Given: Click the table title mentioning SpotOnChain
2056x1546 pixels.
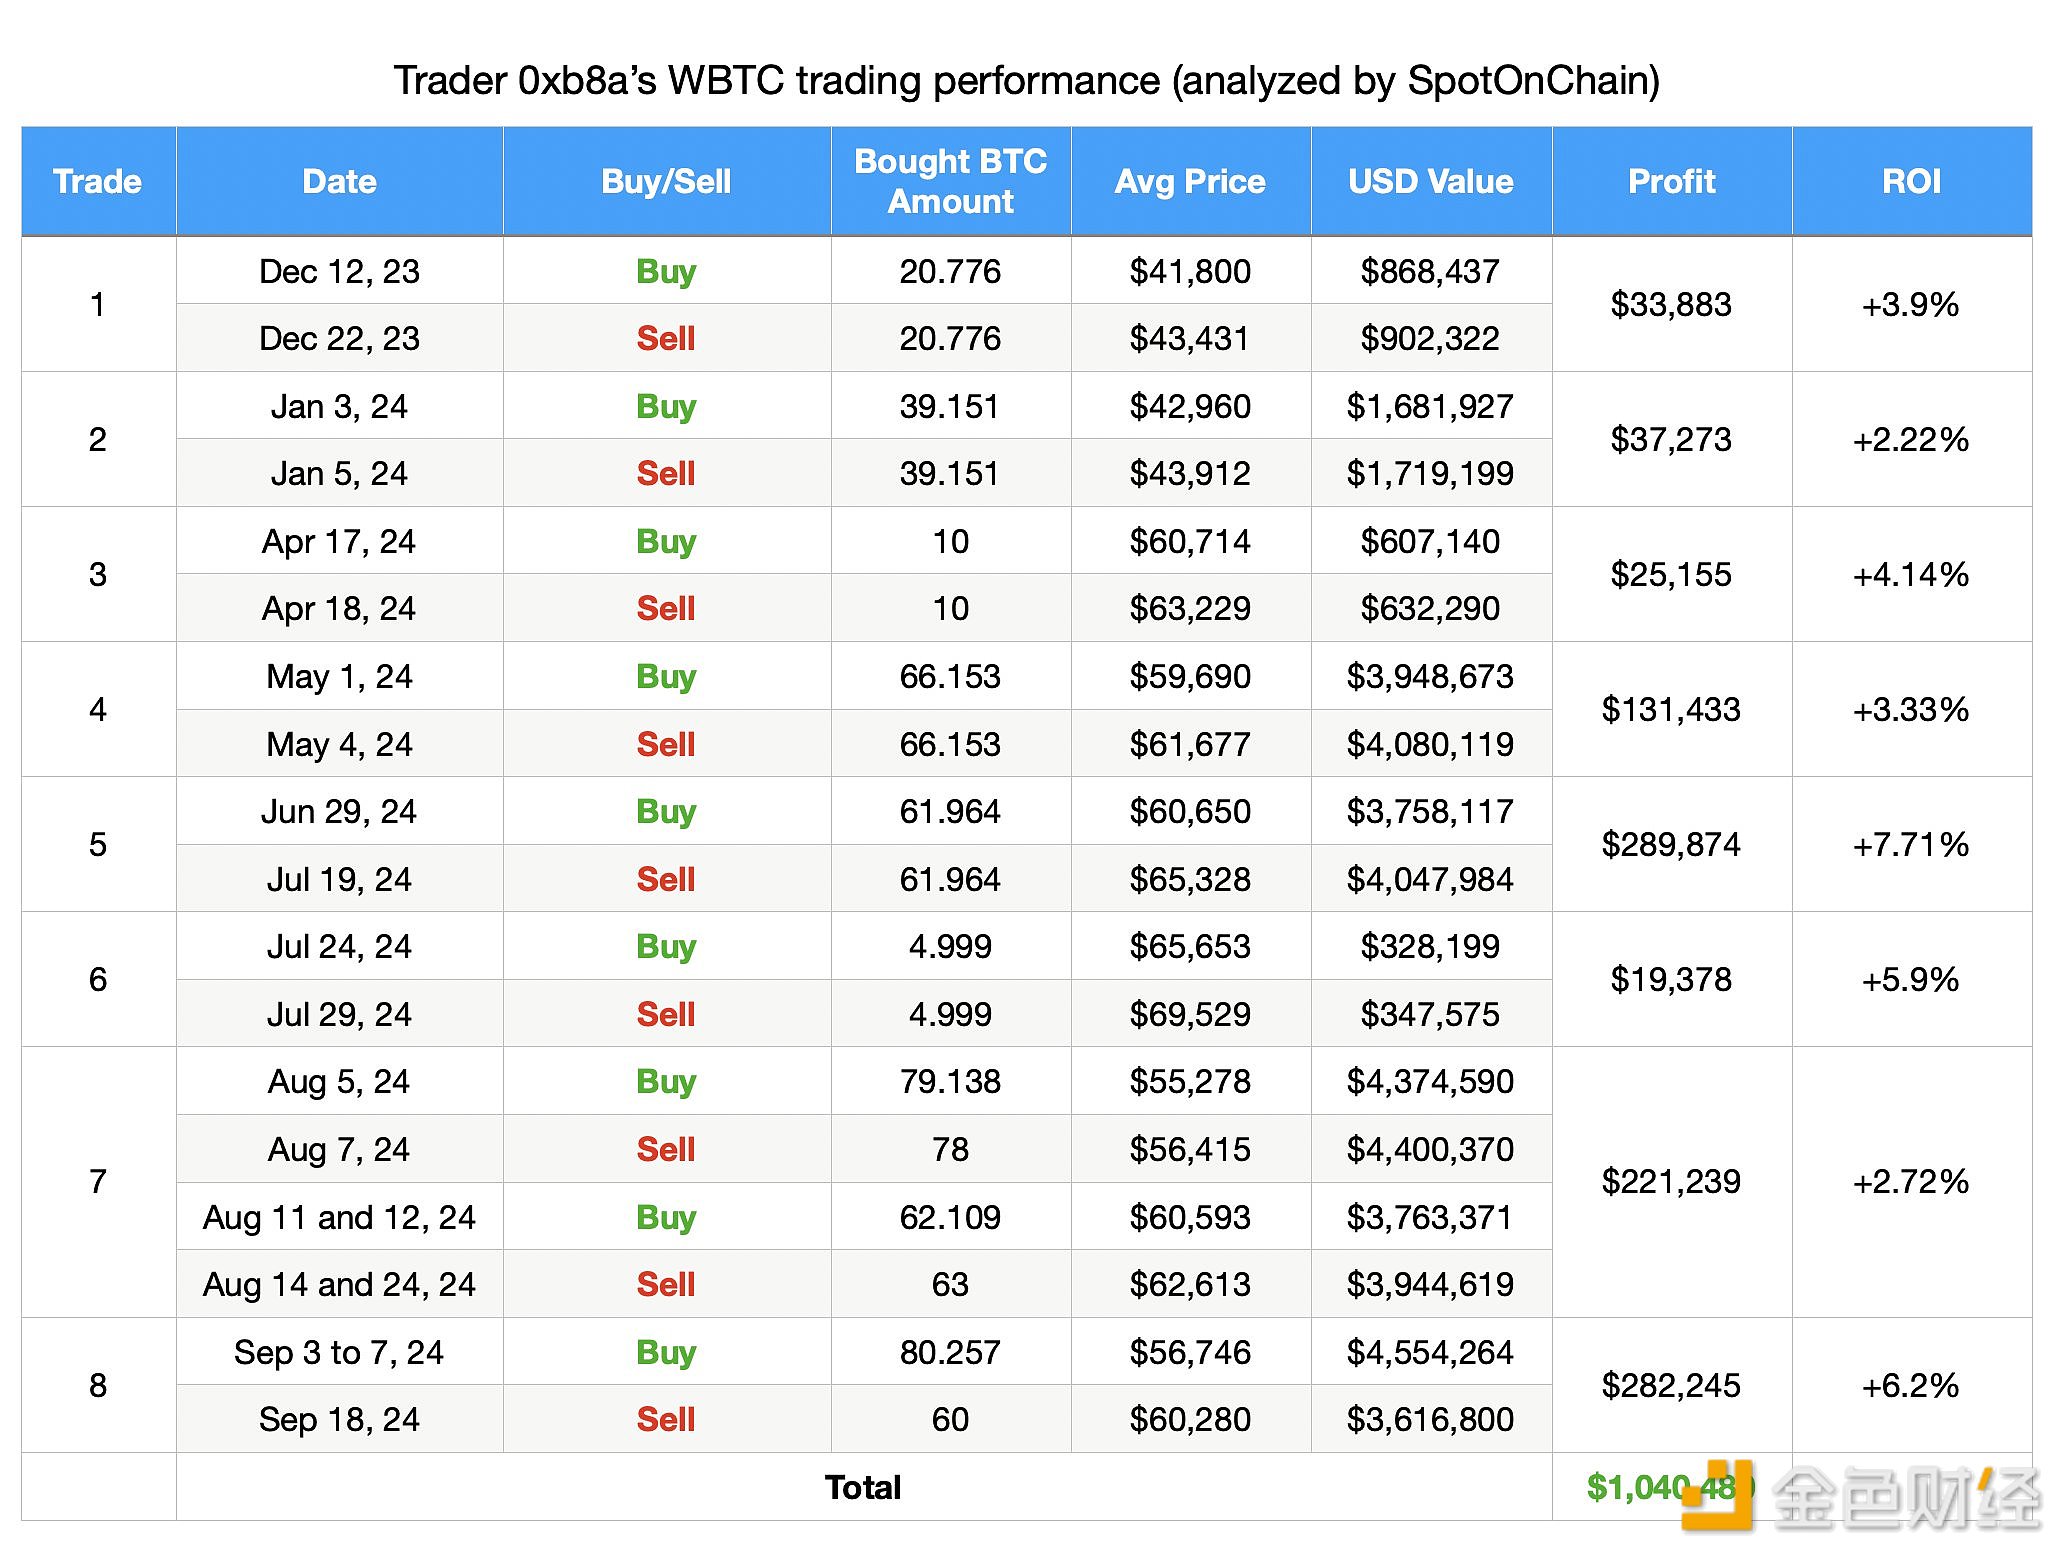Looking at the screenshot, I should (x=1027, y=80).
